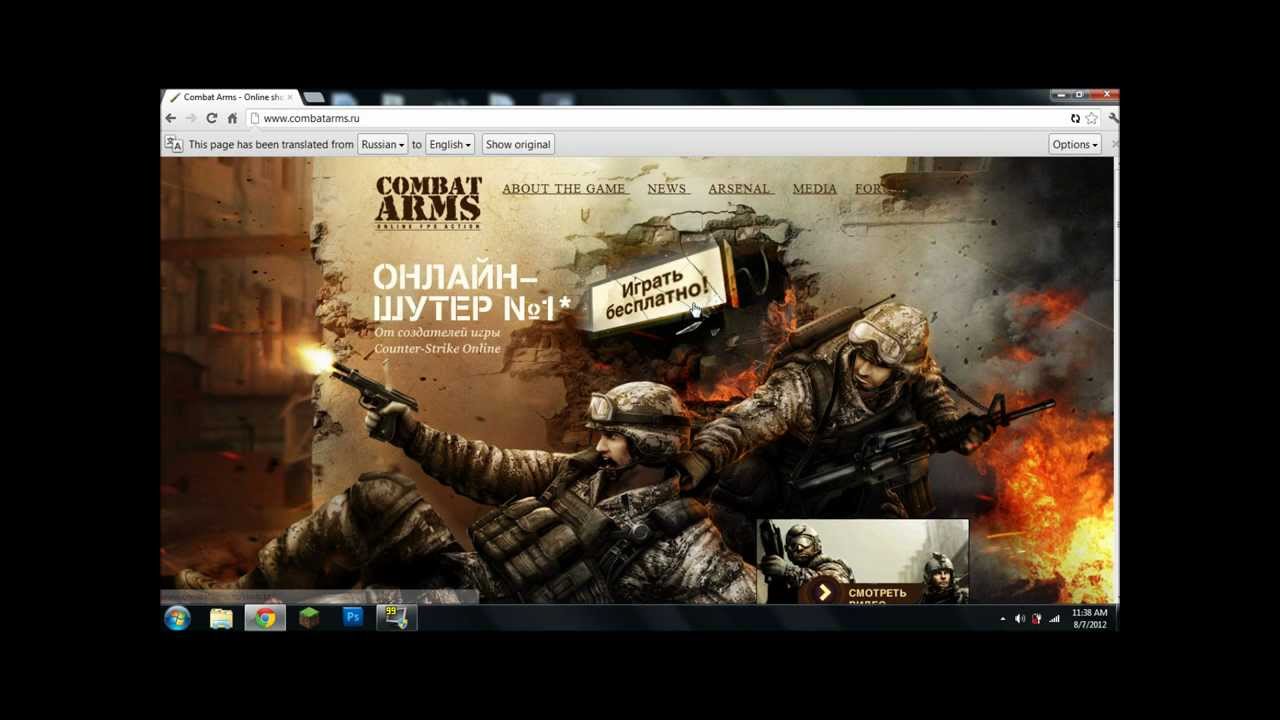Show hidden system tray icons
Viewport: 1280px width, 720px height.
coord(1002,619)
